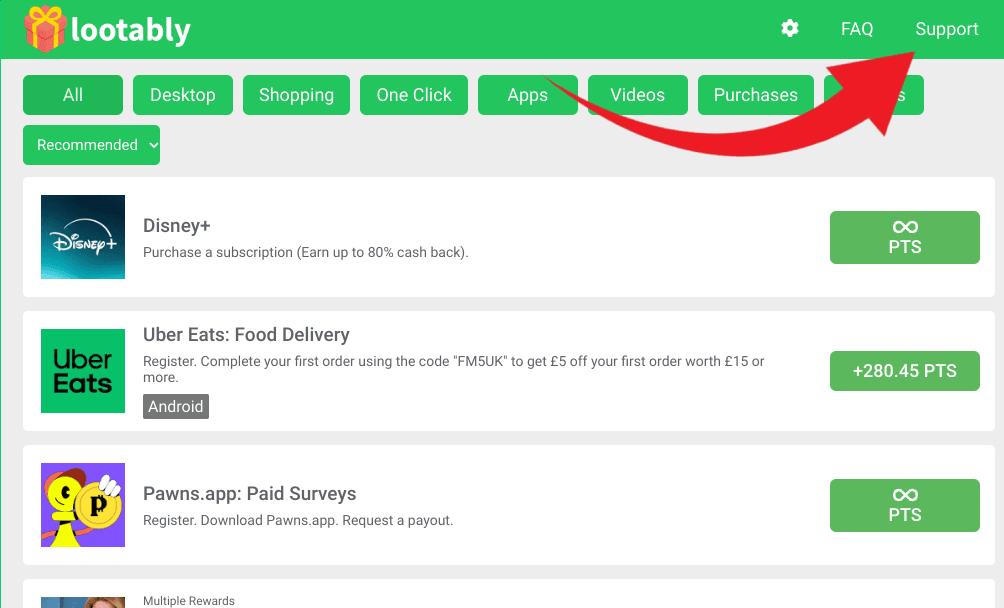The image size is (1004, 608).
Task: Select the All category tab
Action: [73, 95]
